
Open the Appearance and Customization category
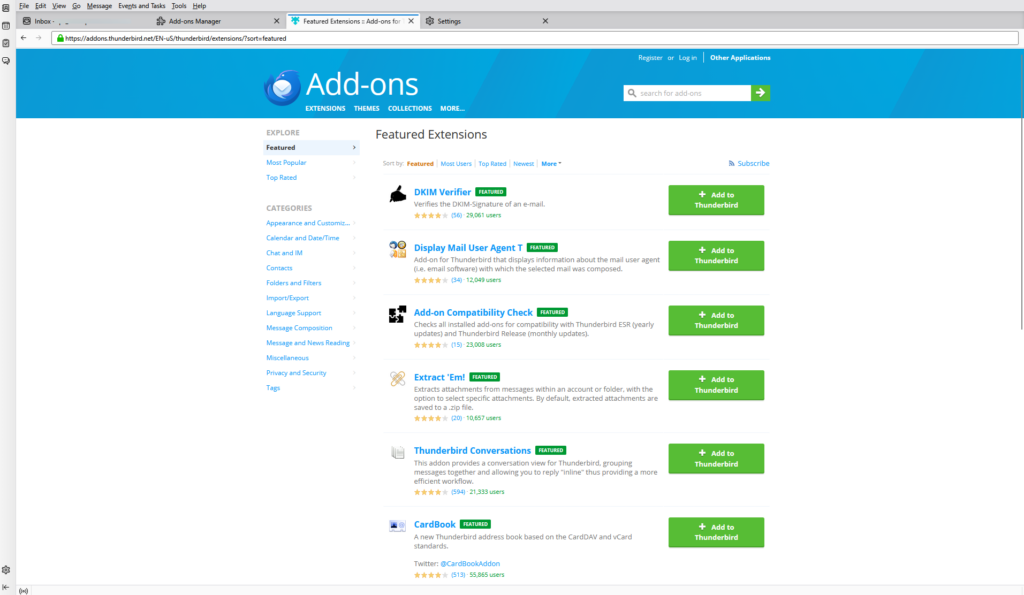(x=310, y=223)
